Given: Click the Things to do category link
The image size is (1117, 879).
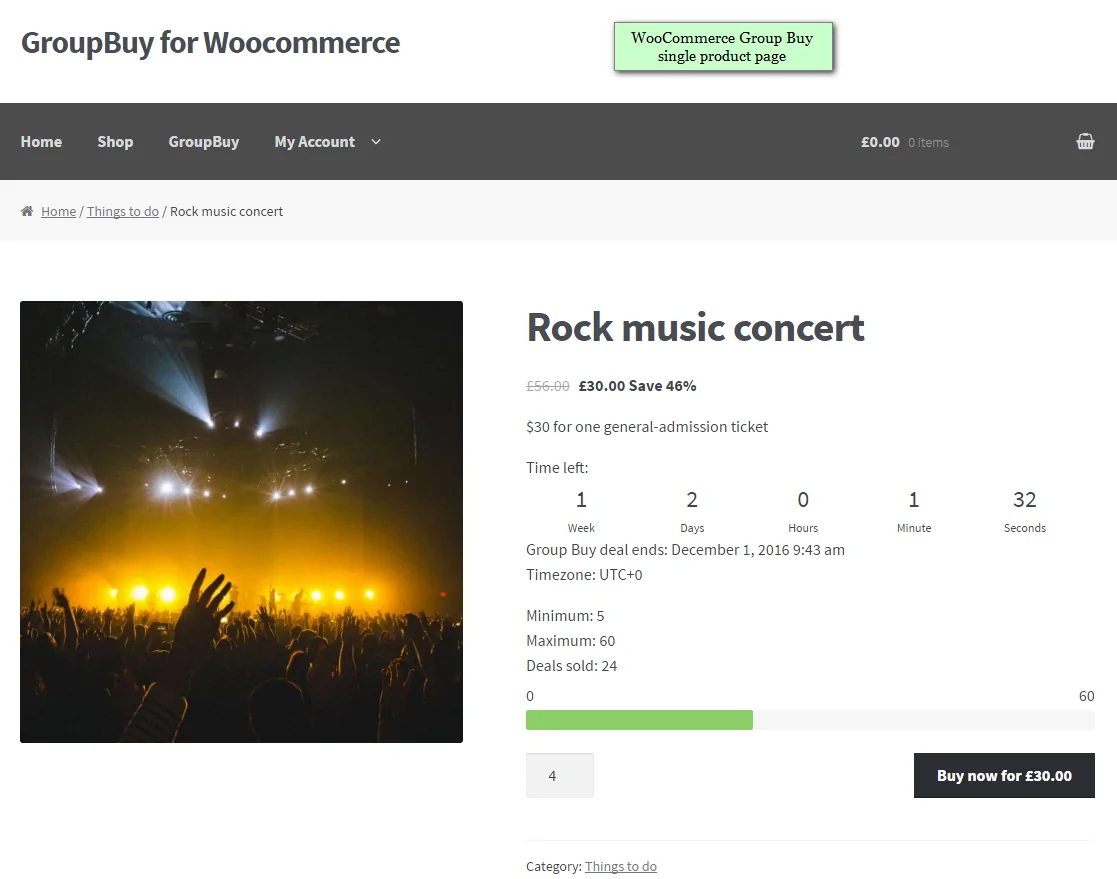Looking at the screenshot, I should 620,867.
